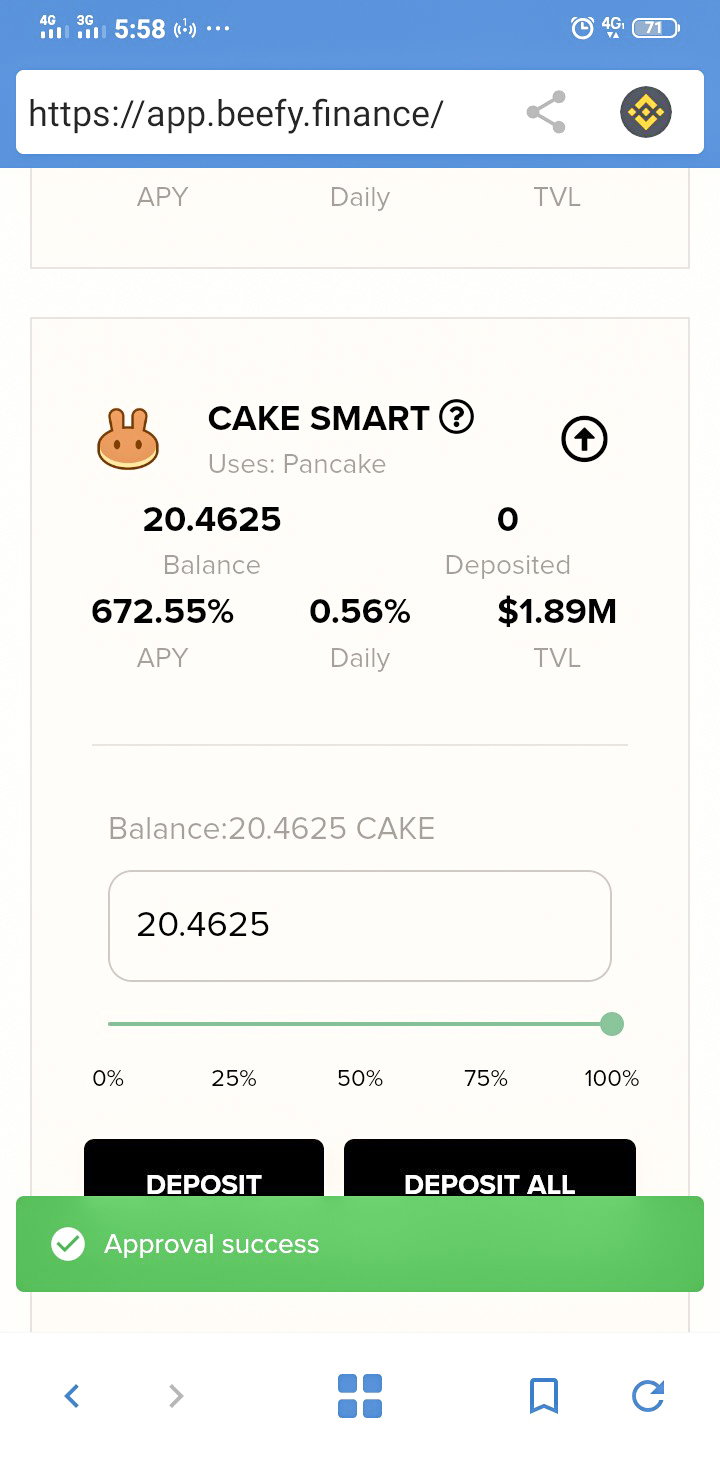Open the Binance chain network icon
Viewport: 720px width, 1460px height.
pyautogui.click(x=645, y=112)
